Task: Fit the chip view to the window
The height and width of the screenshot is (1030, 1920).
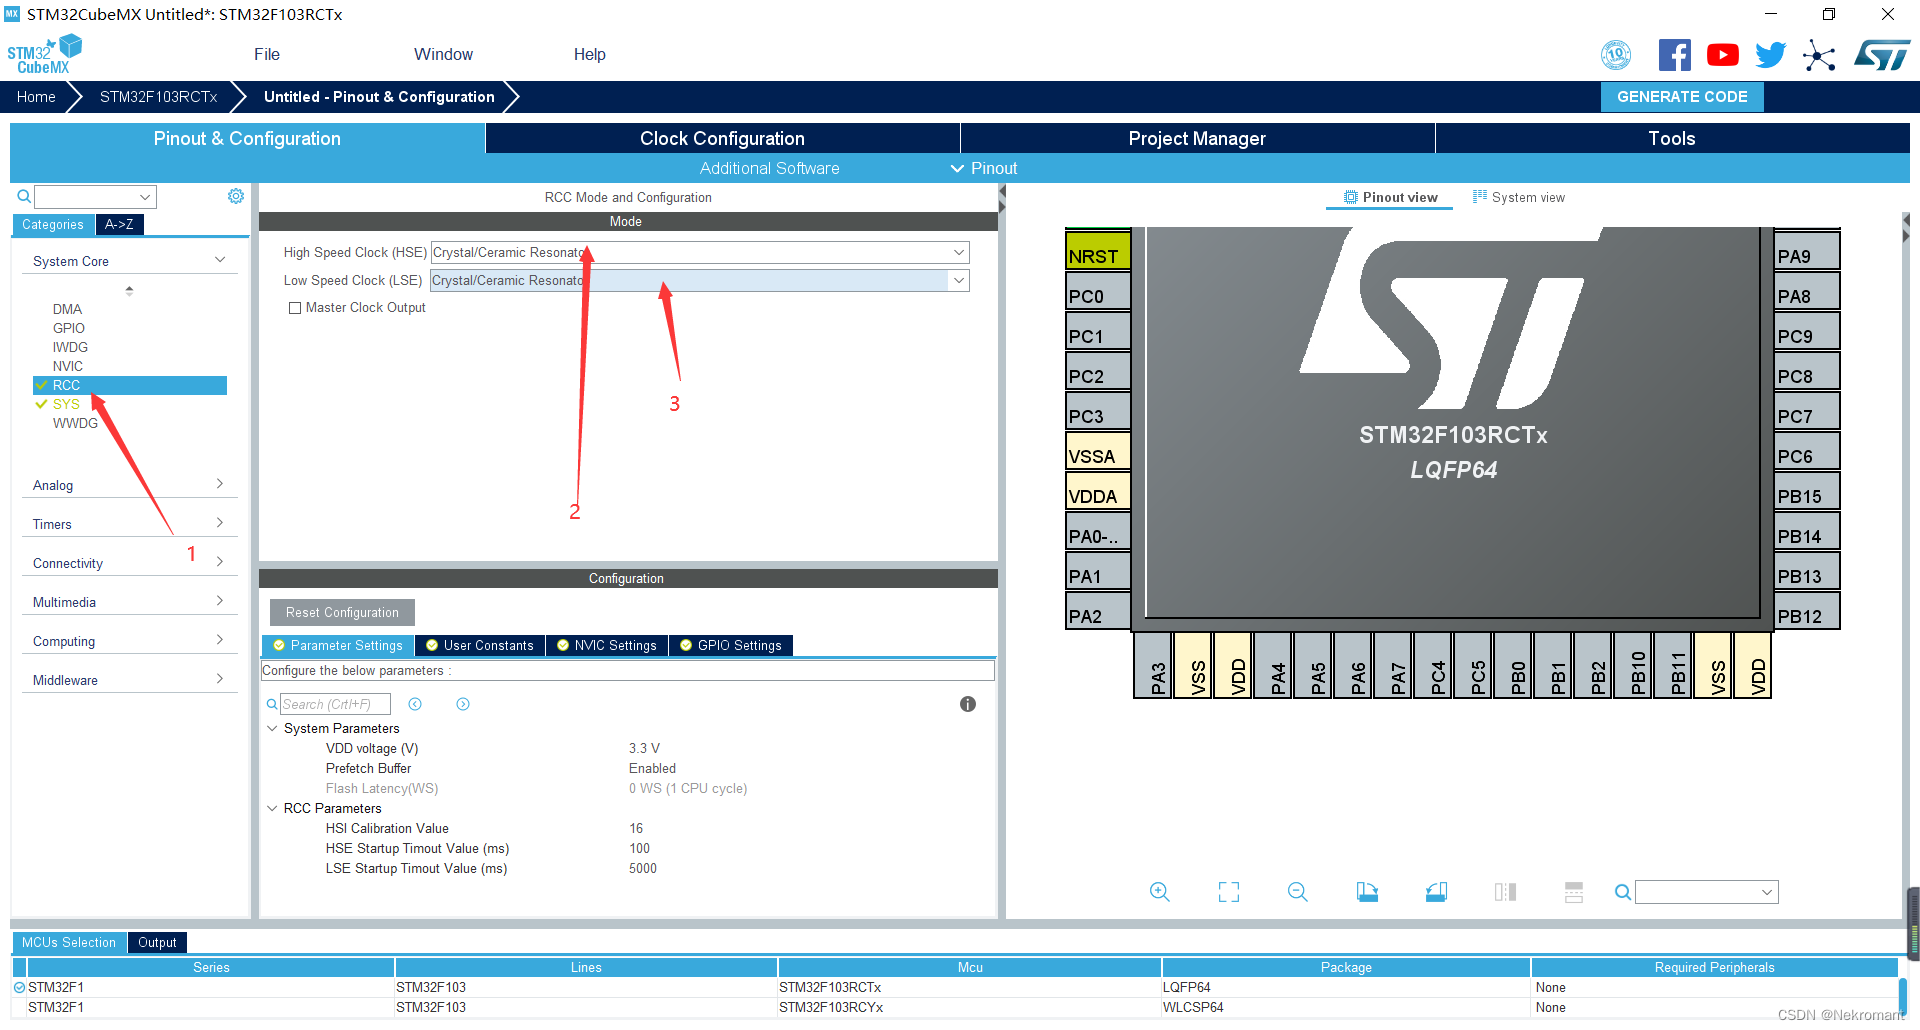Action: 1229,892
